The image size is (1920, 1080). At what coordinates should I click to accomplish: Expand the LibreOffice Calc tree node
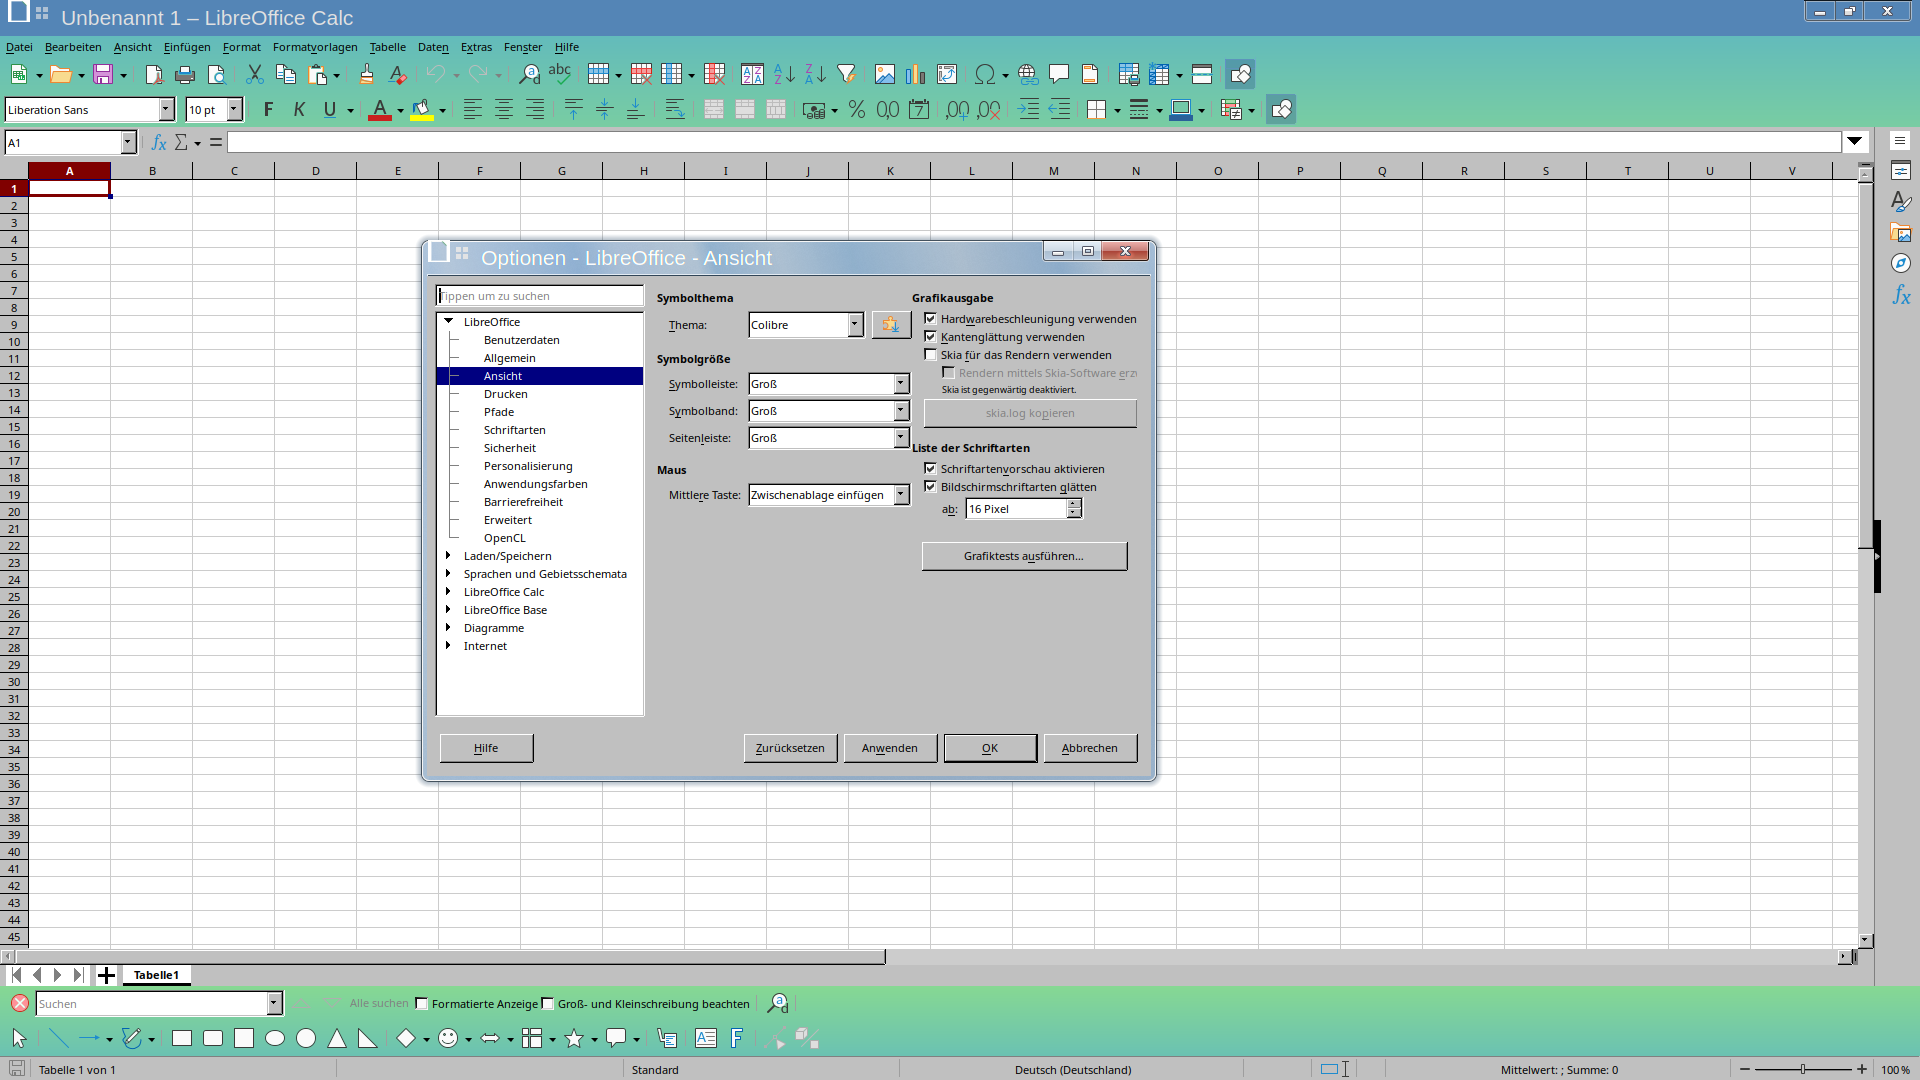click(x=448, y=592)
